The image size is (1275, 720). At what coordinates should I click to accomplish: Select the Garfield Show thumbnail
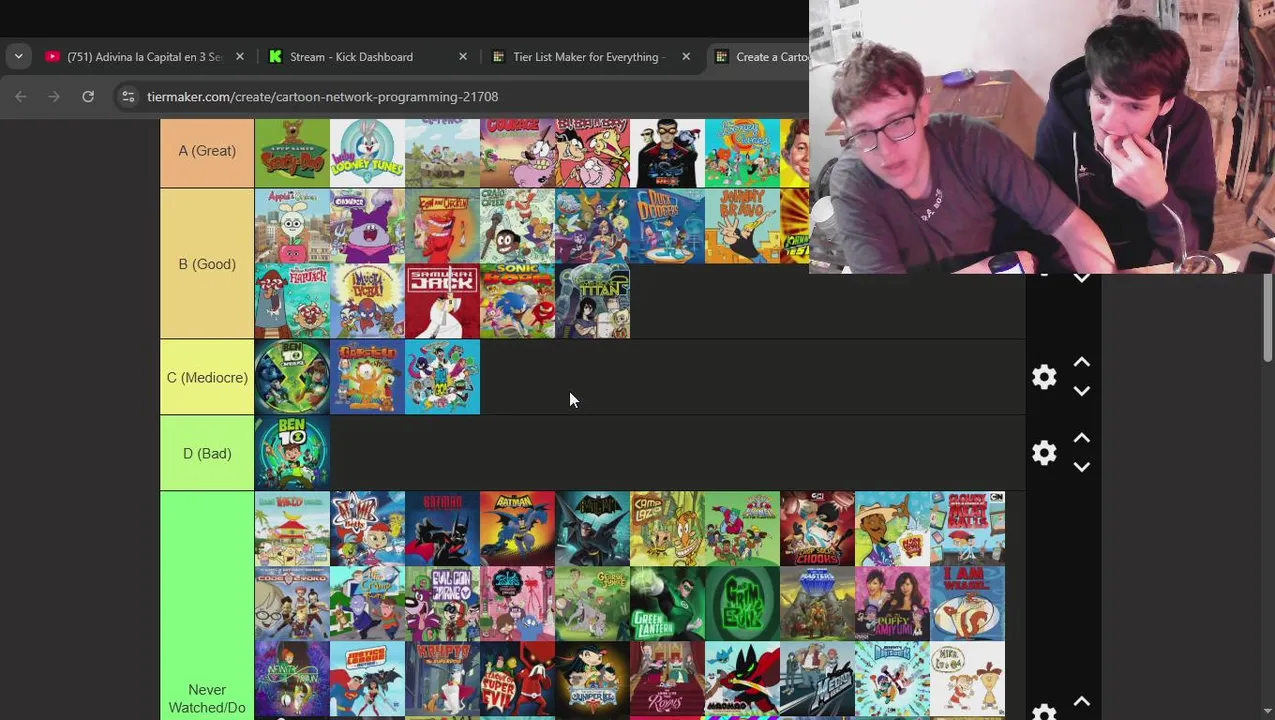click(x=367, y=377)
